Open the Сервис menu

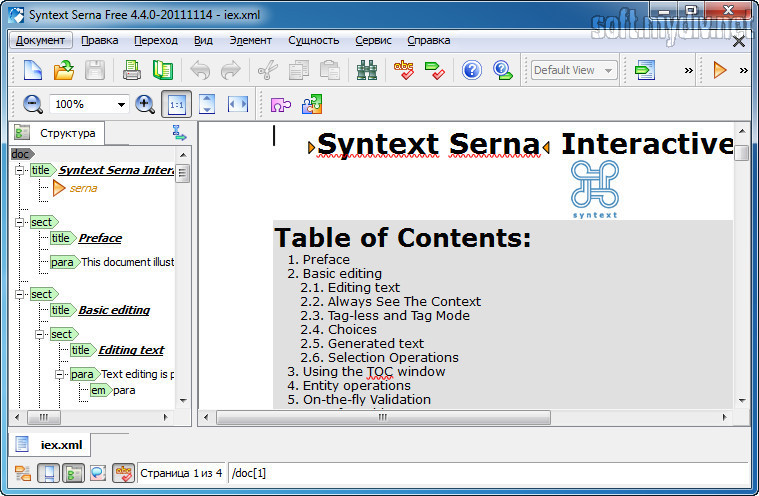(x=373, y=40)
